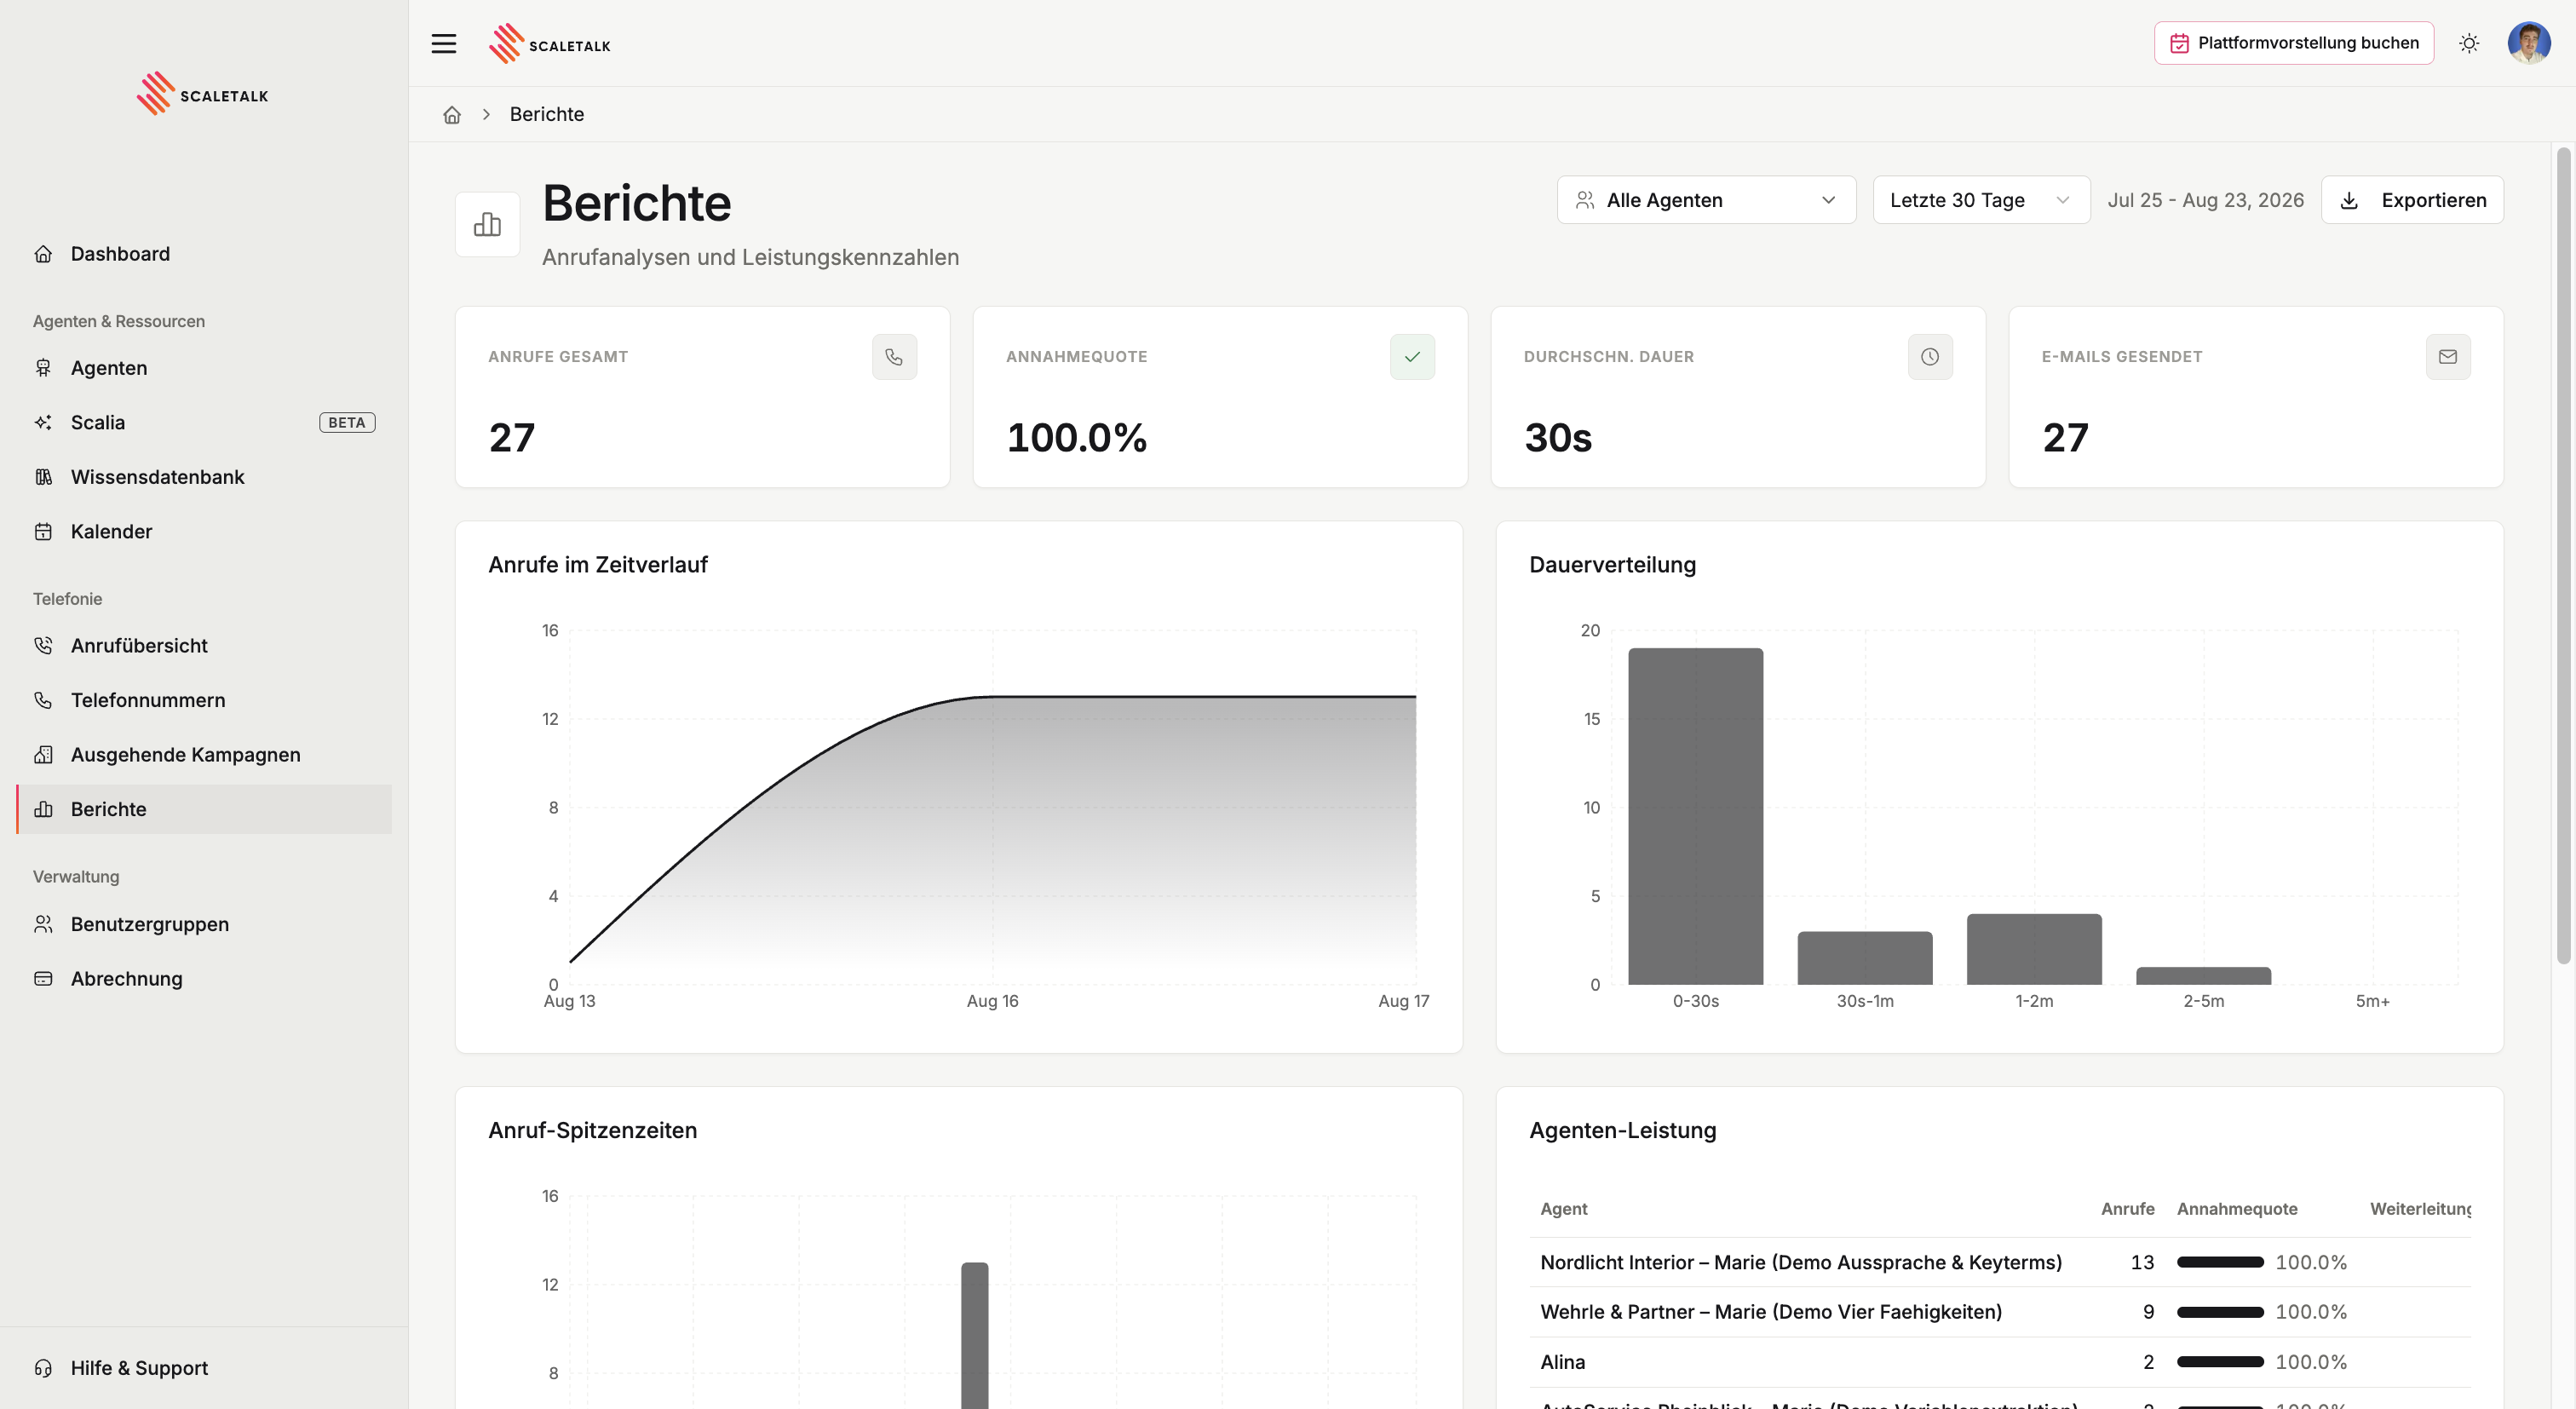Go to Agenten in the sidebar

point(204,368)
